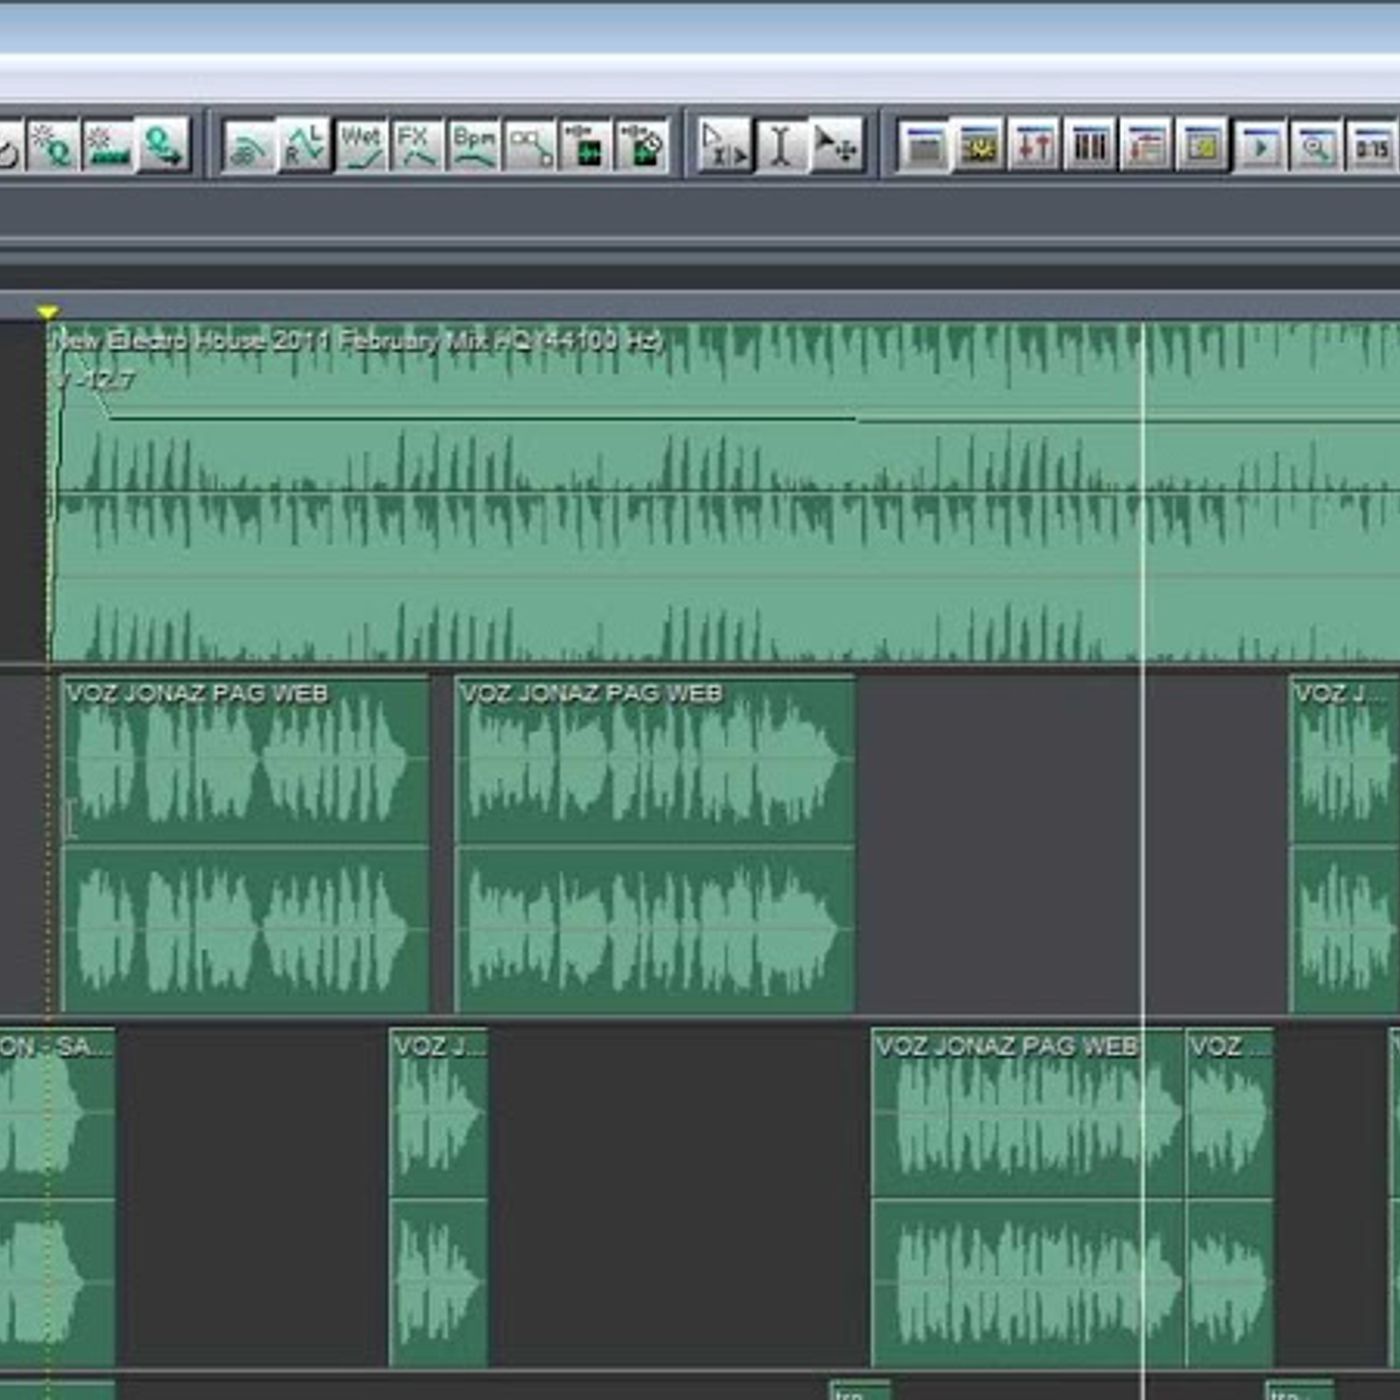This screenshot has height=1400, width=1400.
Task: Show the time display window 0:15 icon
Action: click(x=1371, y=147)
